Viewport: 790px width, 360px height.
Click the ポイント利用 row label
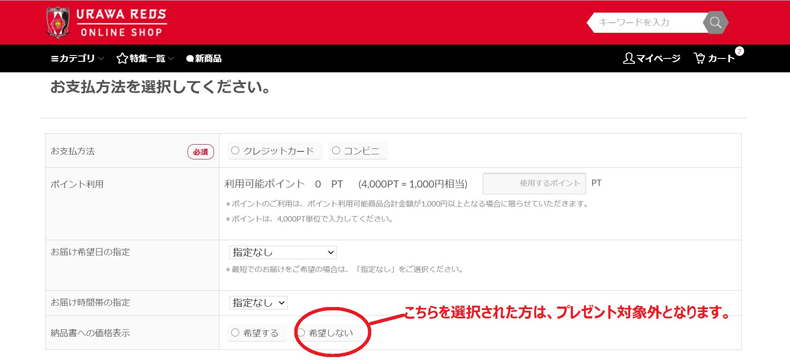pos(77,184)
